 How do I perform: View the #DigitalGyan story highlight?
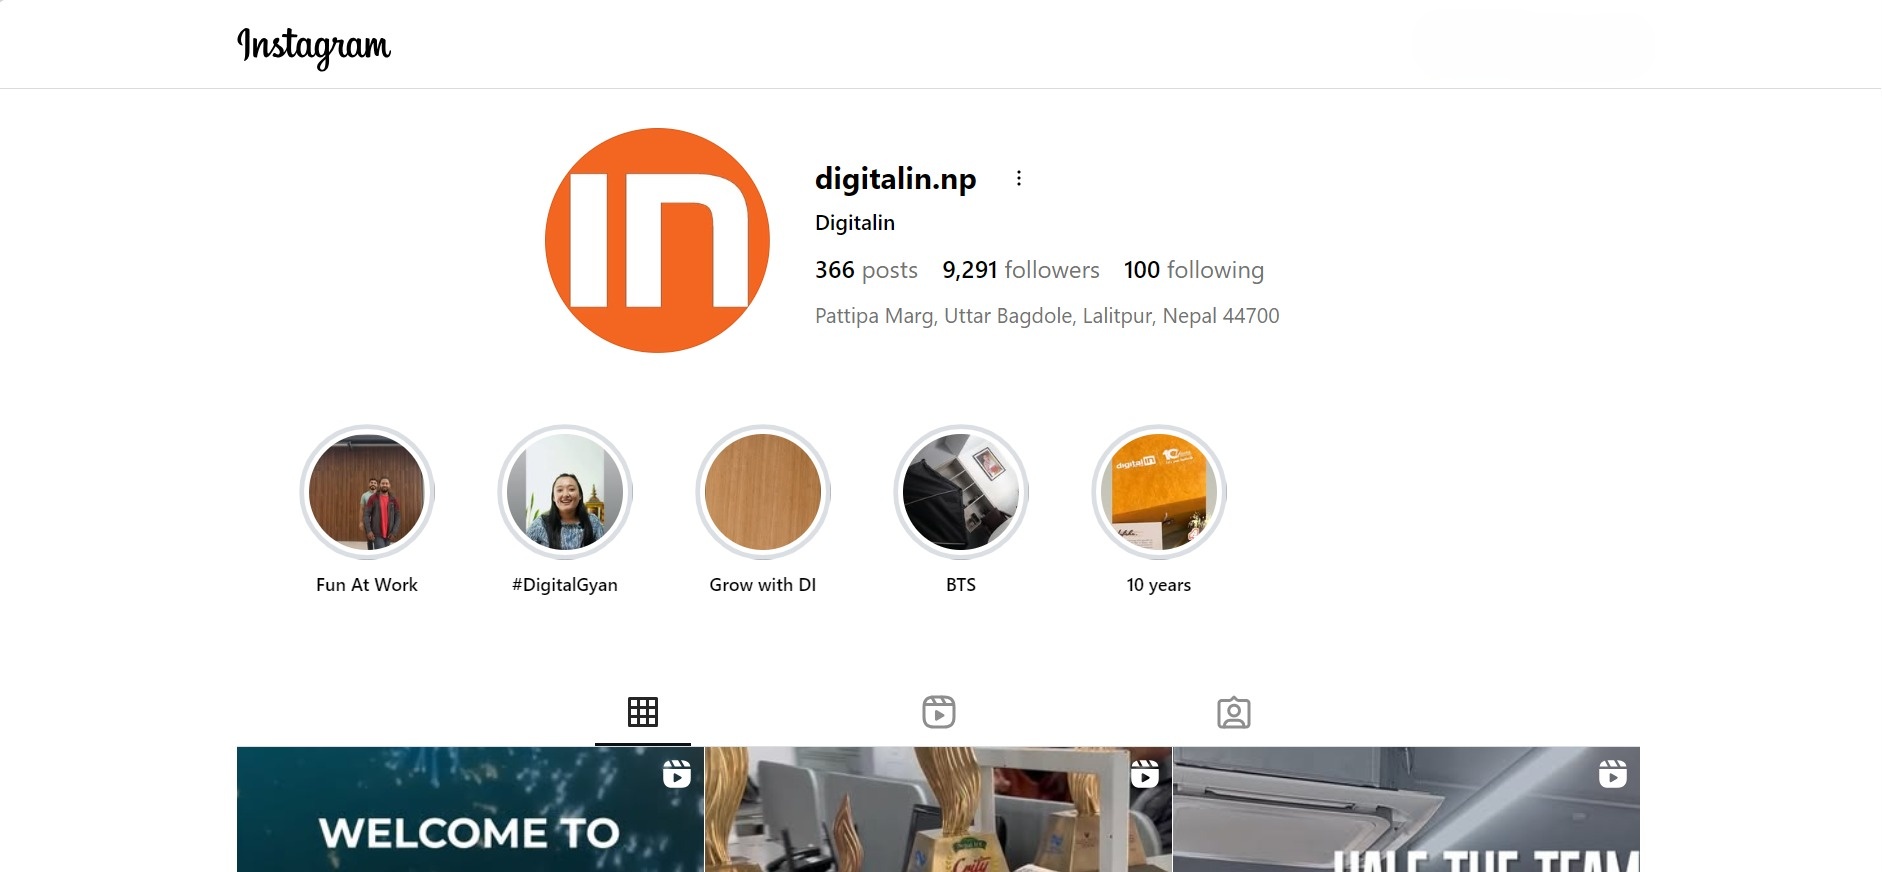click(565, 491)
